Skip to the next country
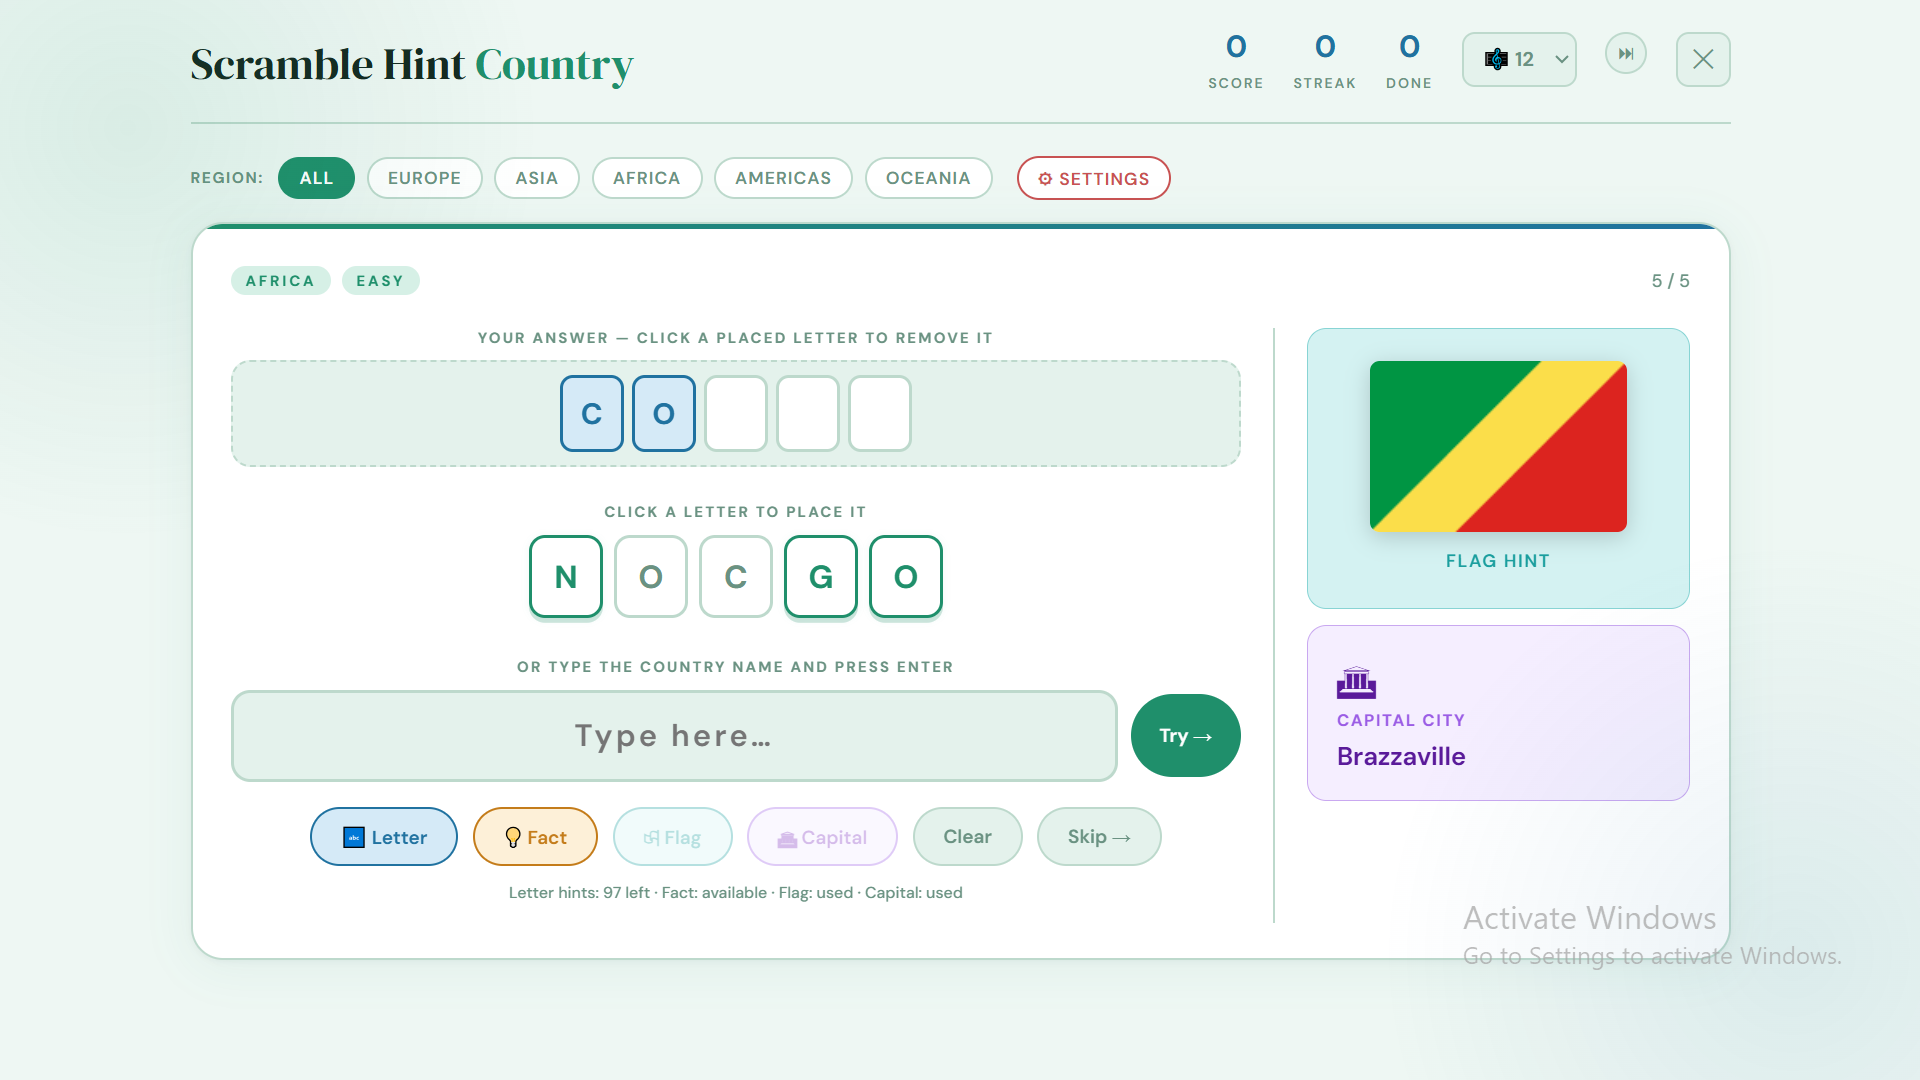This screenshot has height=1080, width=1920. tap(1099, 837)
